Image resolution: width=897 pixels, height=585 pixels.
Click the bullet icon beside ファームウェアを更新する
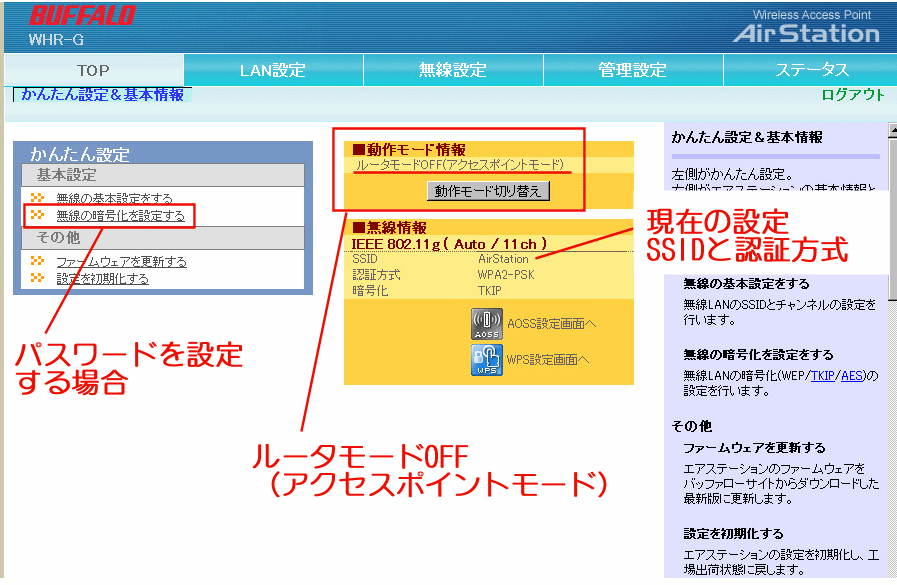click(38, 261)
